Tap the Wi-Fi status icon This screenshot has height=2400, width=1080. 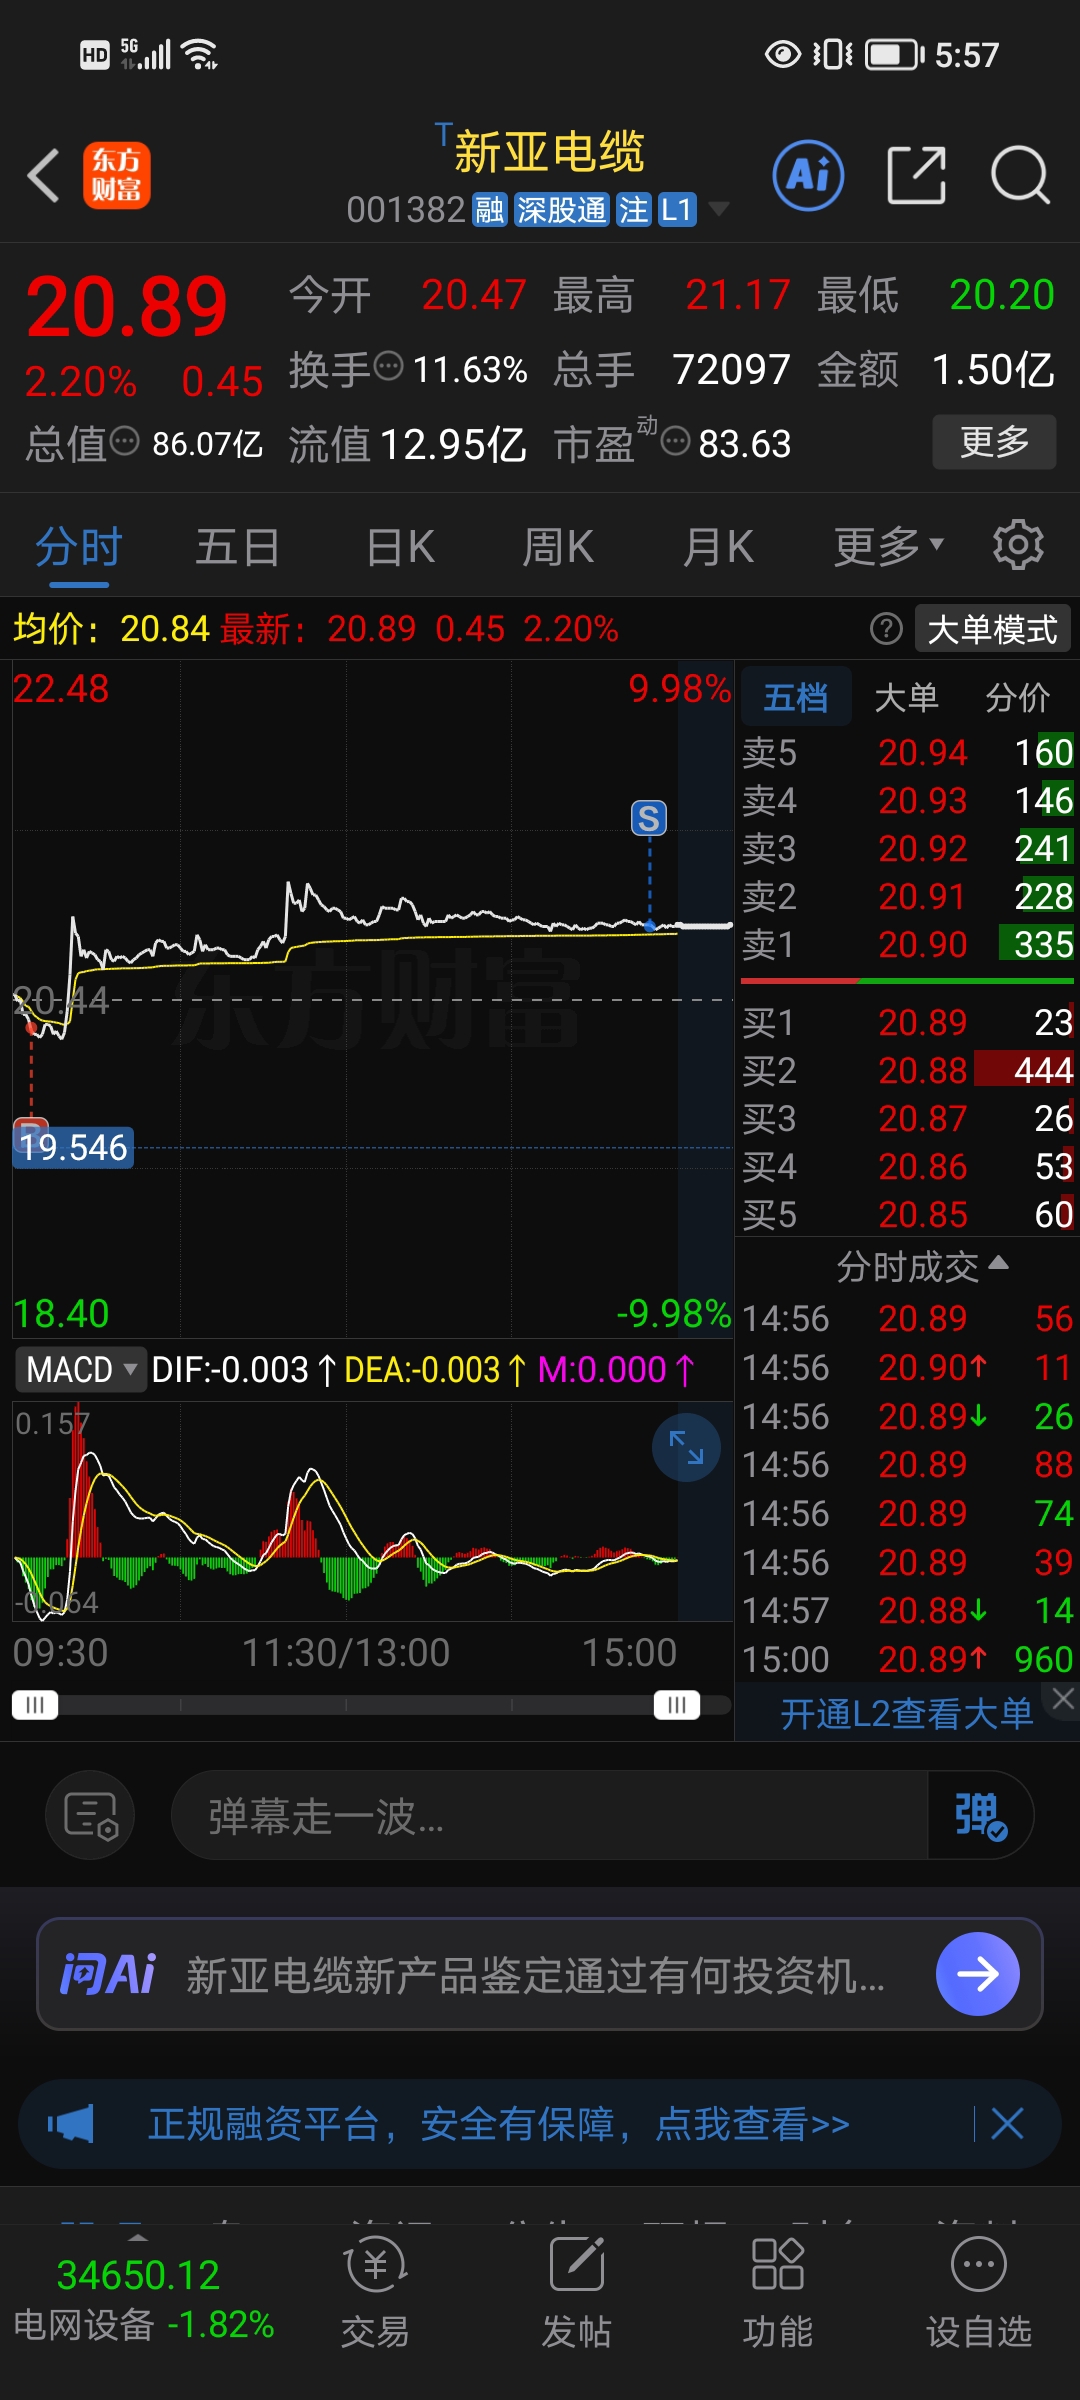tap(201, 54)
